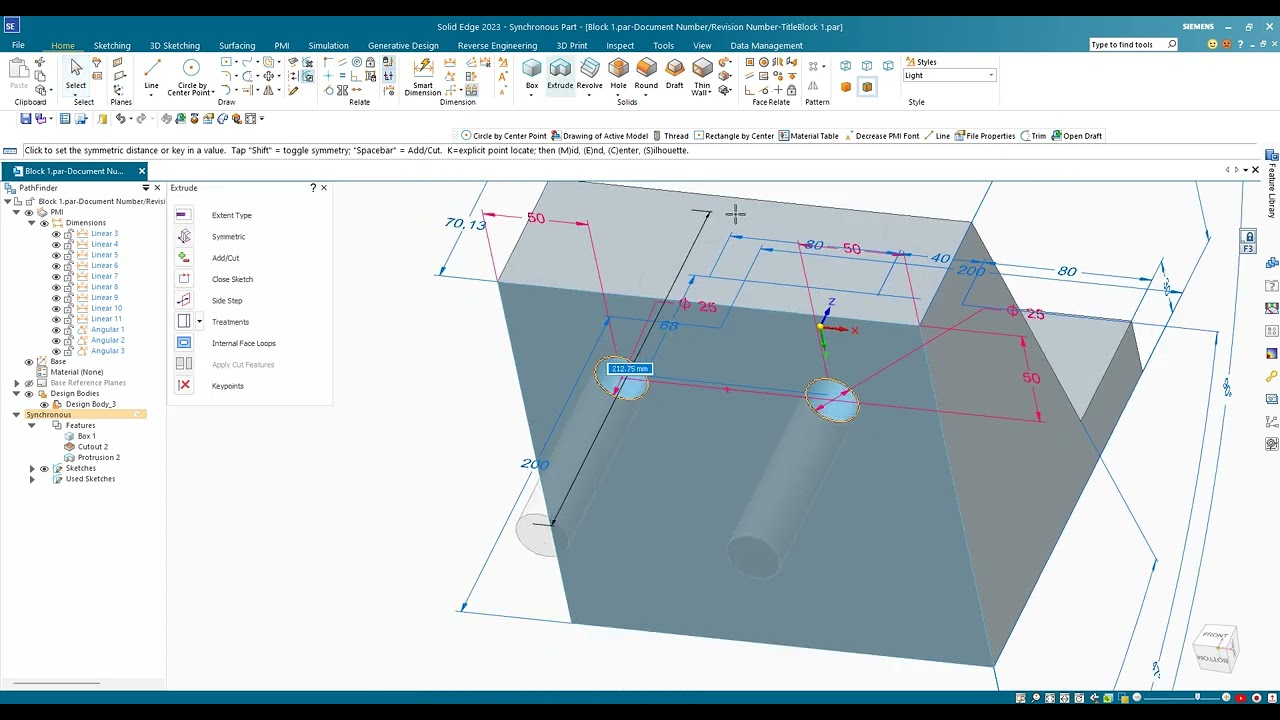Click the Trim shortcut command
The image size is (1280, 720).
click(1033, 136)
